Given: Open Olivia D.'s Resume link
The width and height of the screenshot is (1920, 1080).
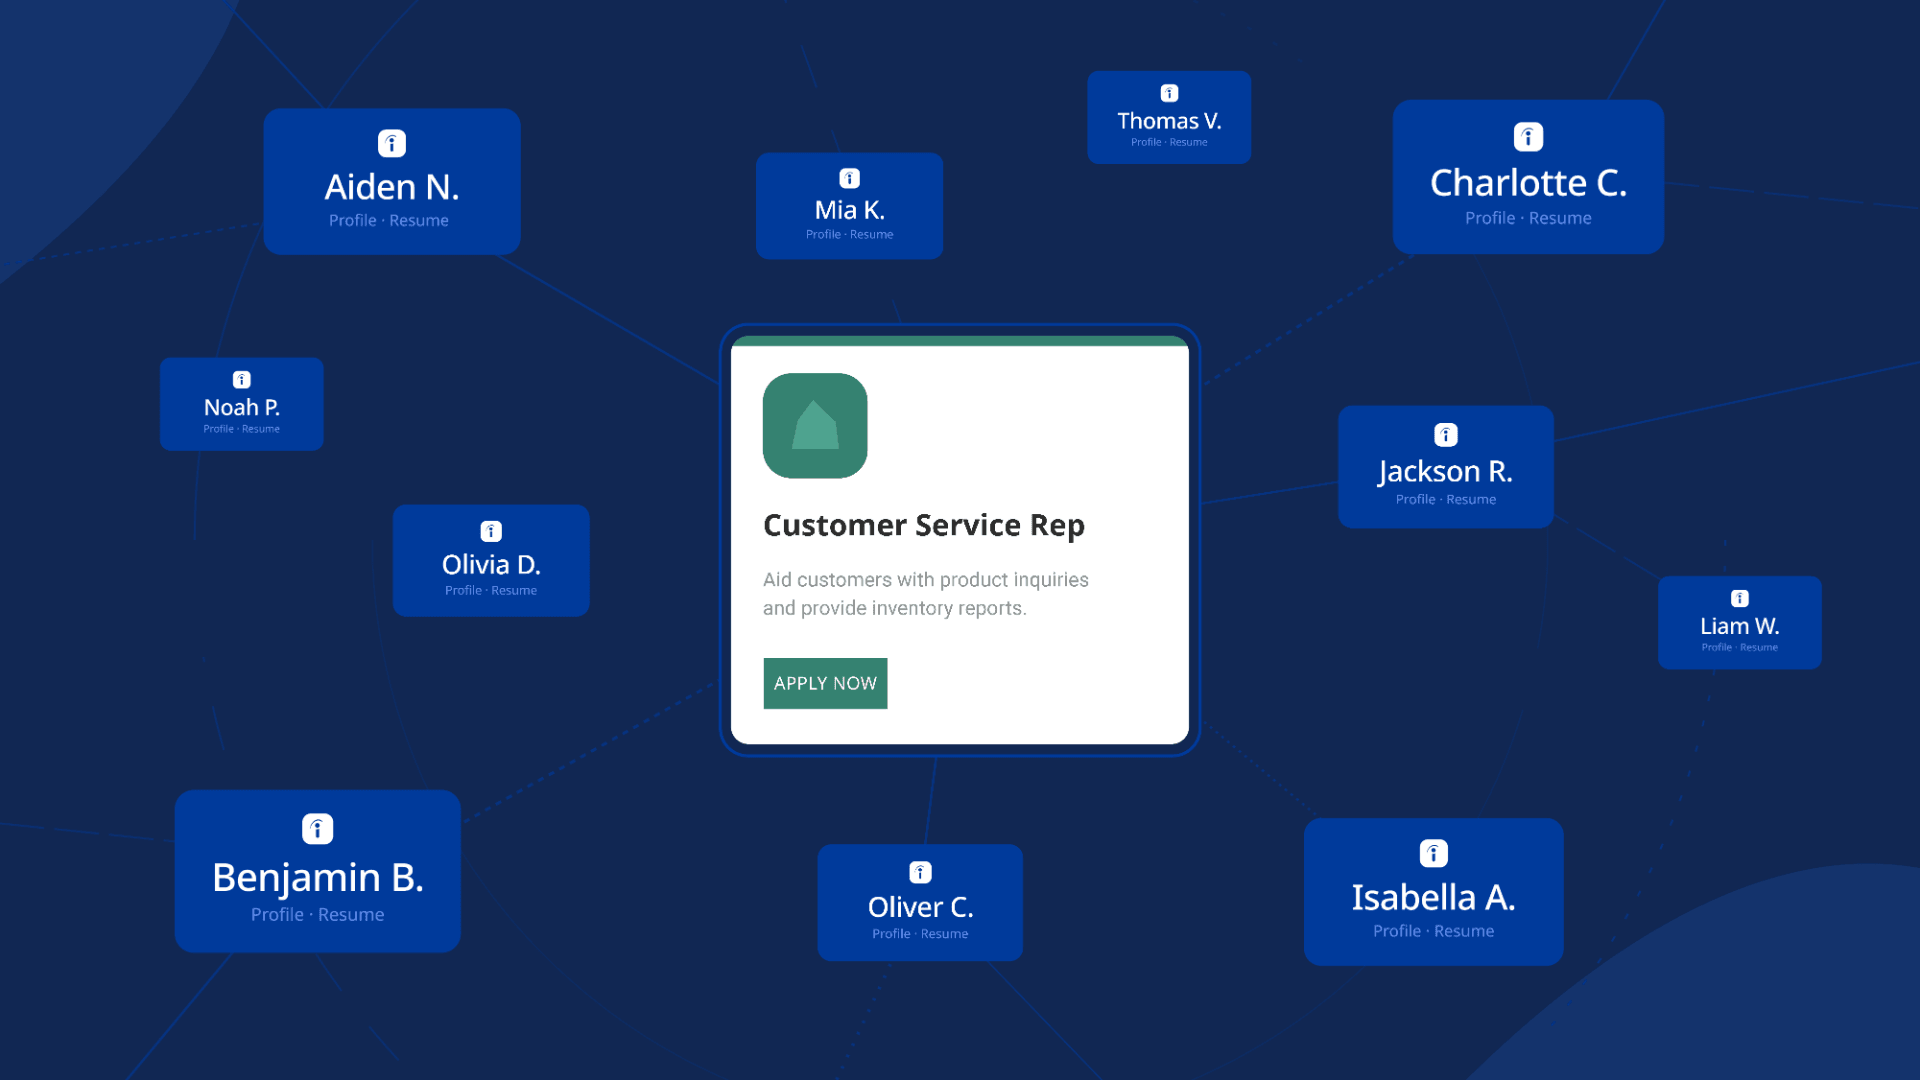Looking at the screenshot, I should pos(514,591).
